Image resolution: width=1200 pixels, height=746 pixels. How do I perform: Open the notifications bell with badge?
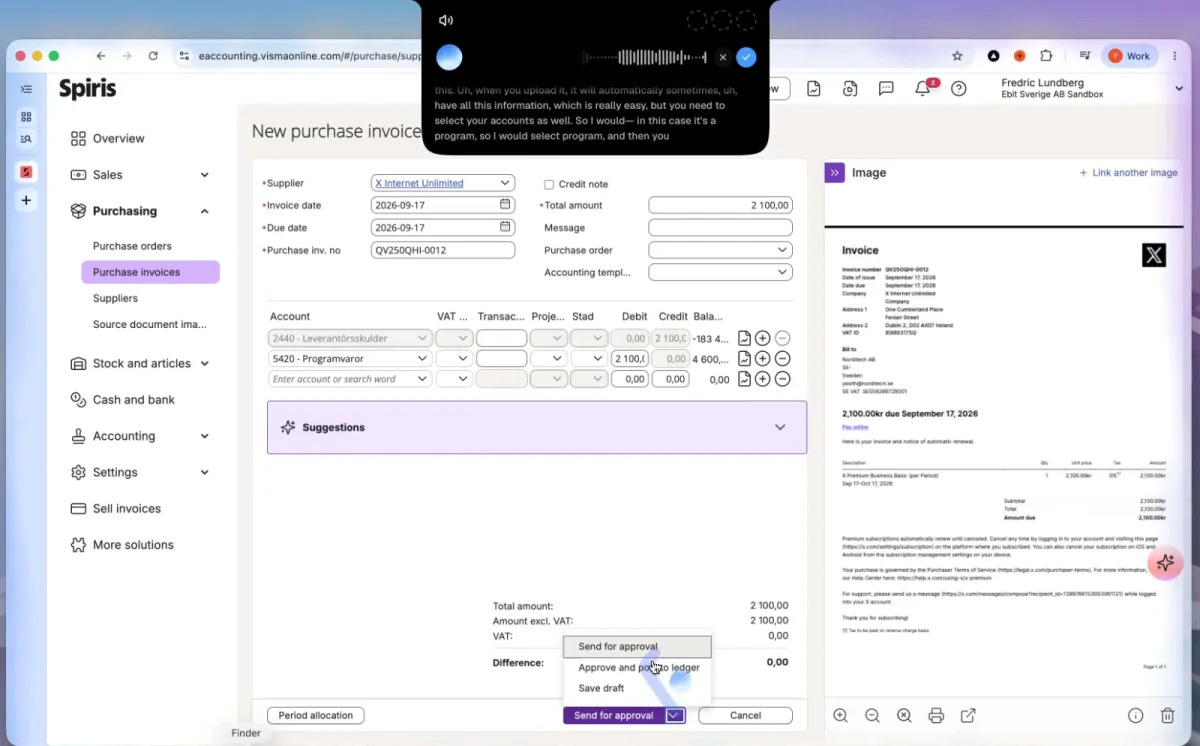coord(923,88)
